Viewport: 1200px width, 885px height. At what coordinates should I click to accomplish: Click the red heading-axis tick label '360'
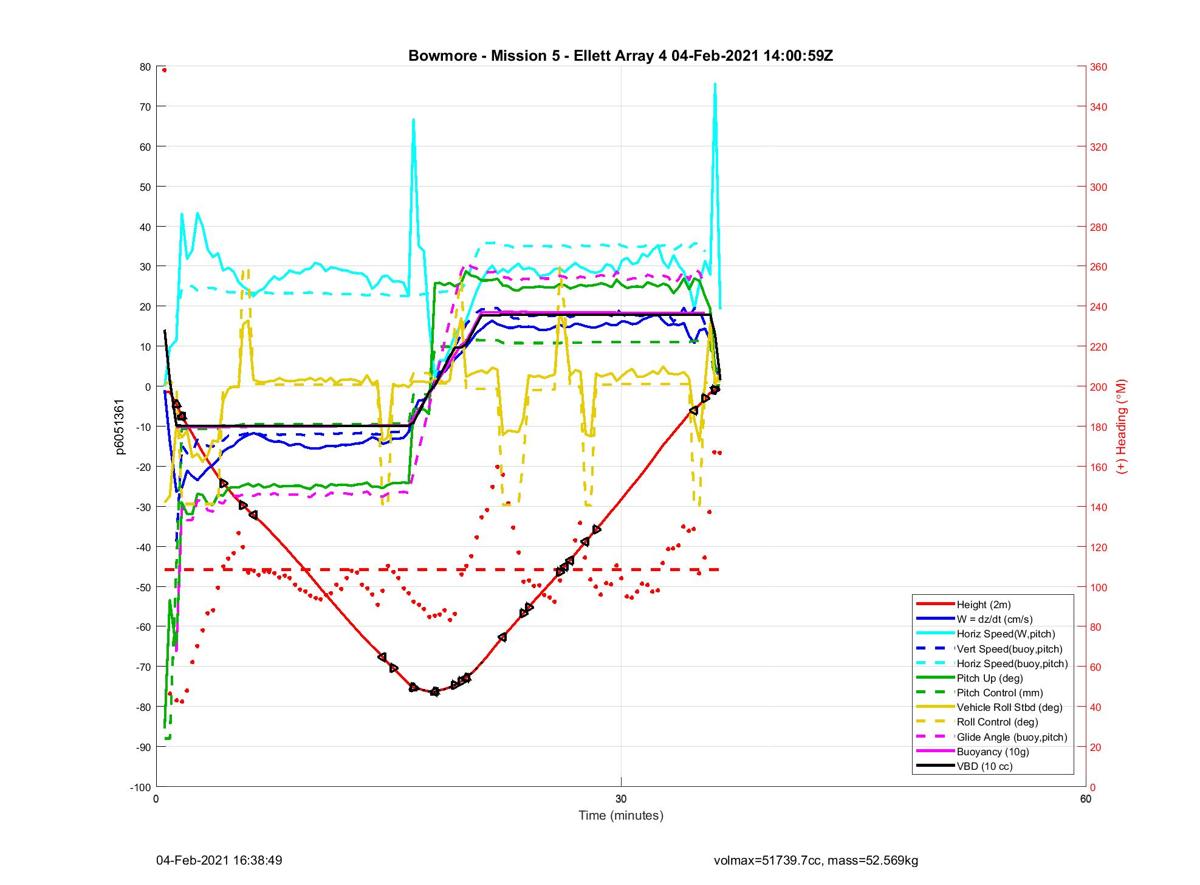1099,67
